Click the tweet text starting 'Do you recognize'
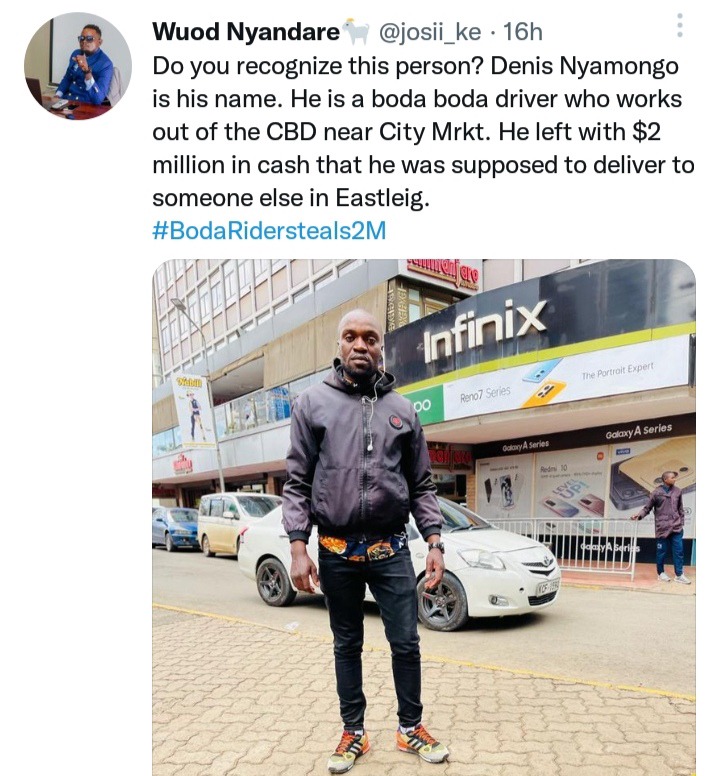The width and height of the screenshot is (720, 776). click(x=423, y=132)
